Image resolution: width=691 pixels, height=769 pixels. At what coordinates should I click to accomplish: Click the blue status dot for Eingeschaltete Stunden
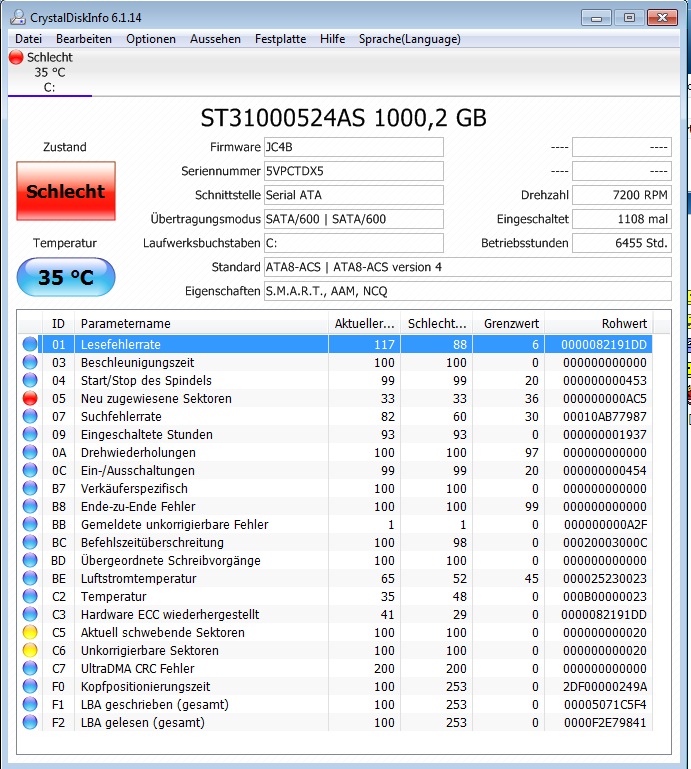pos(30,434)
